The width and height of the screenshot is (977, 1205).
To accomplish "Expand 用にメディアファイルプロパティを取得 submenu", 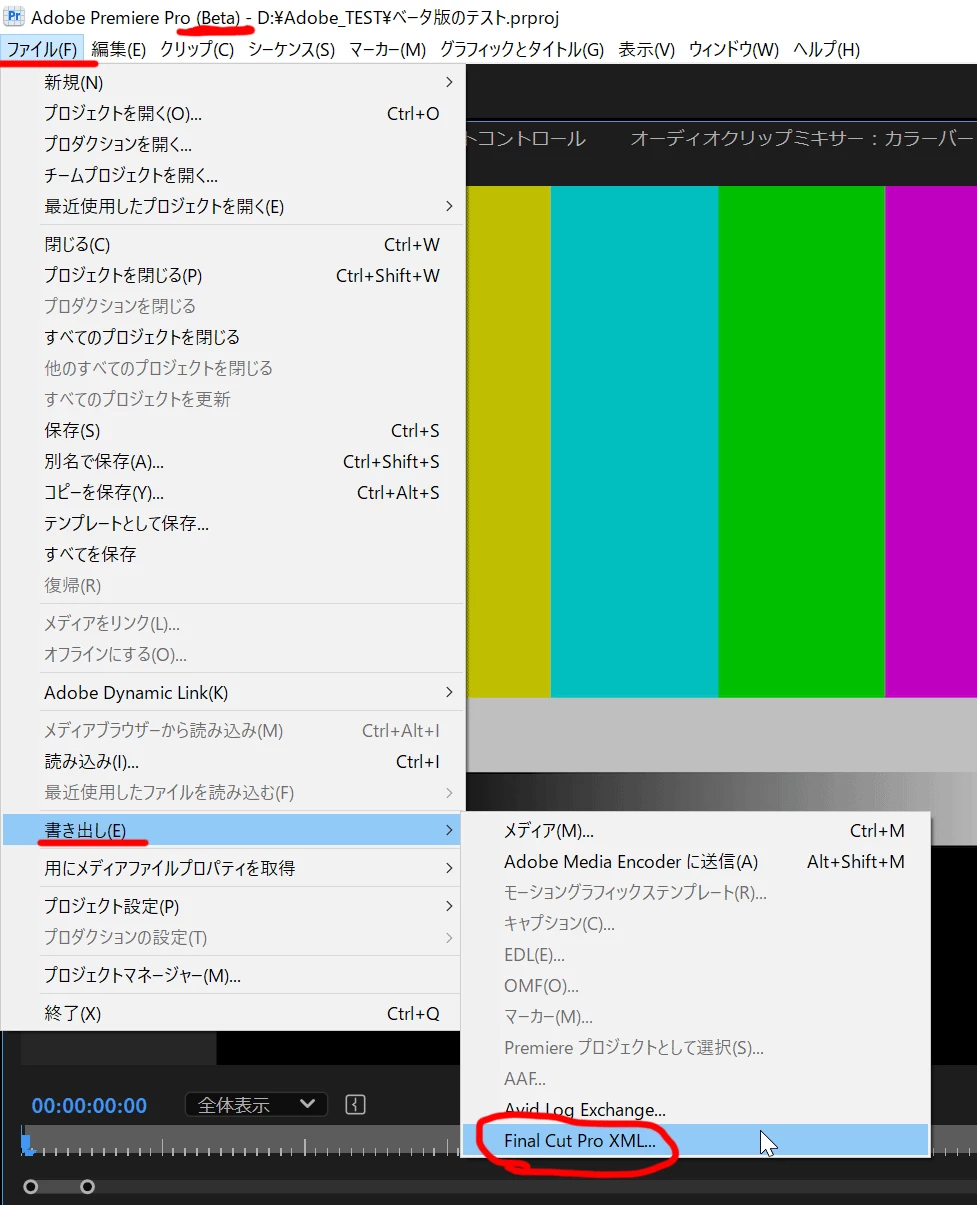I will click(232, 868).
